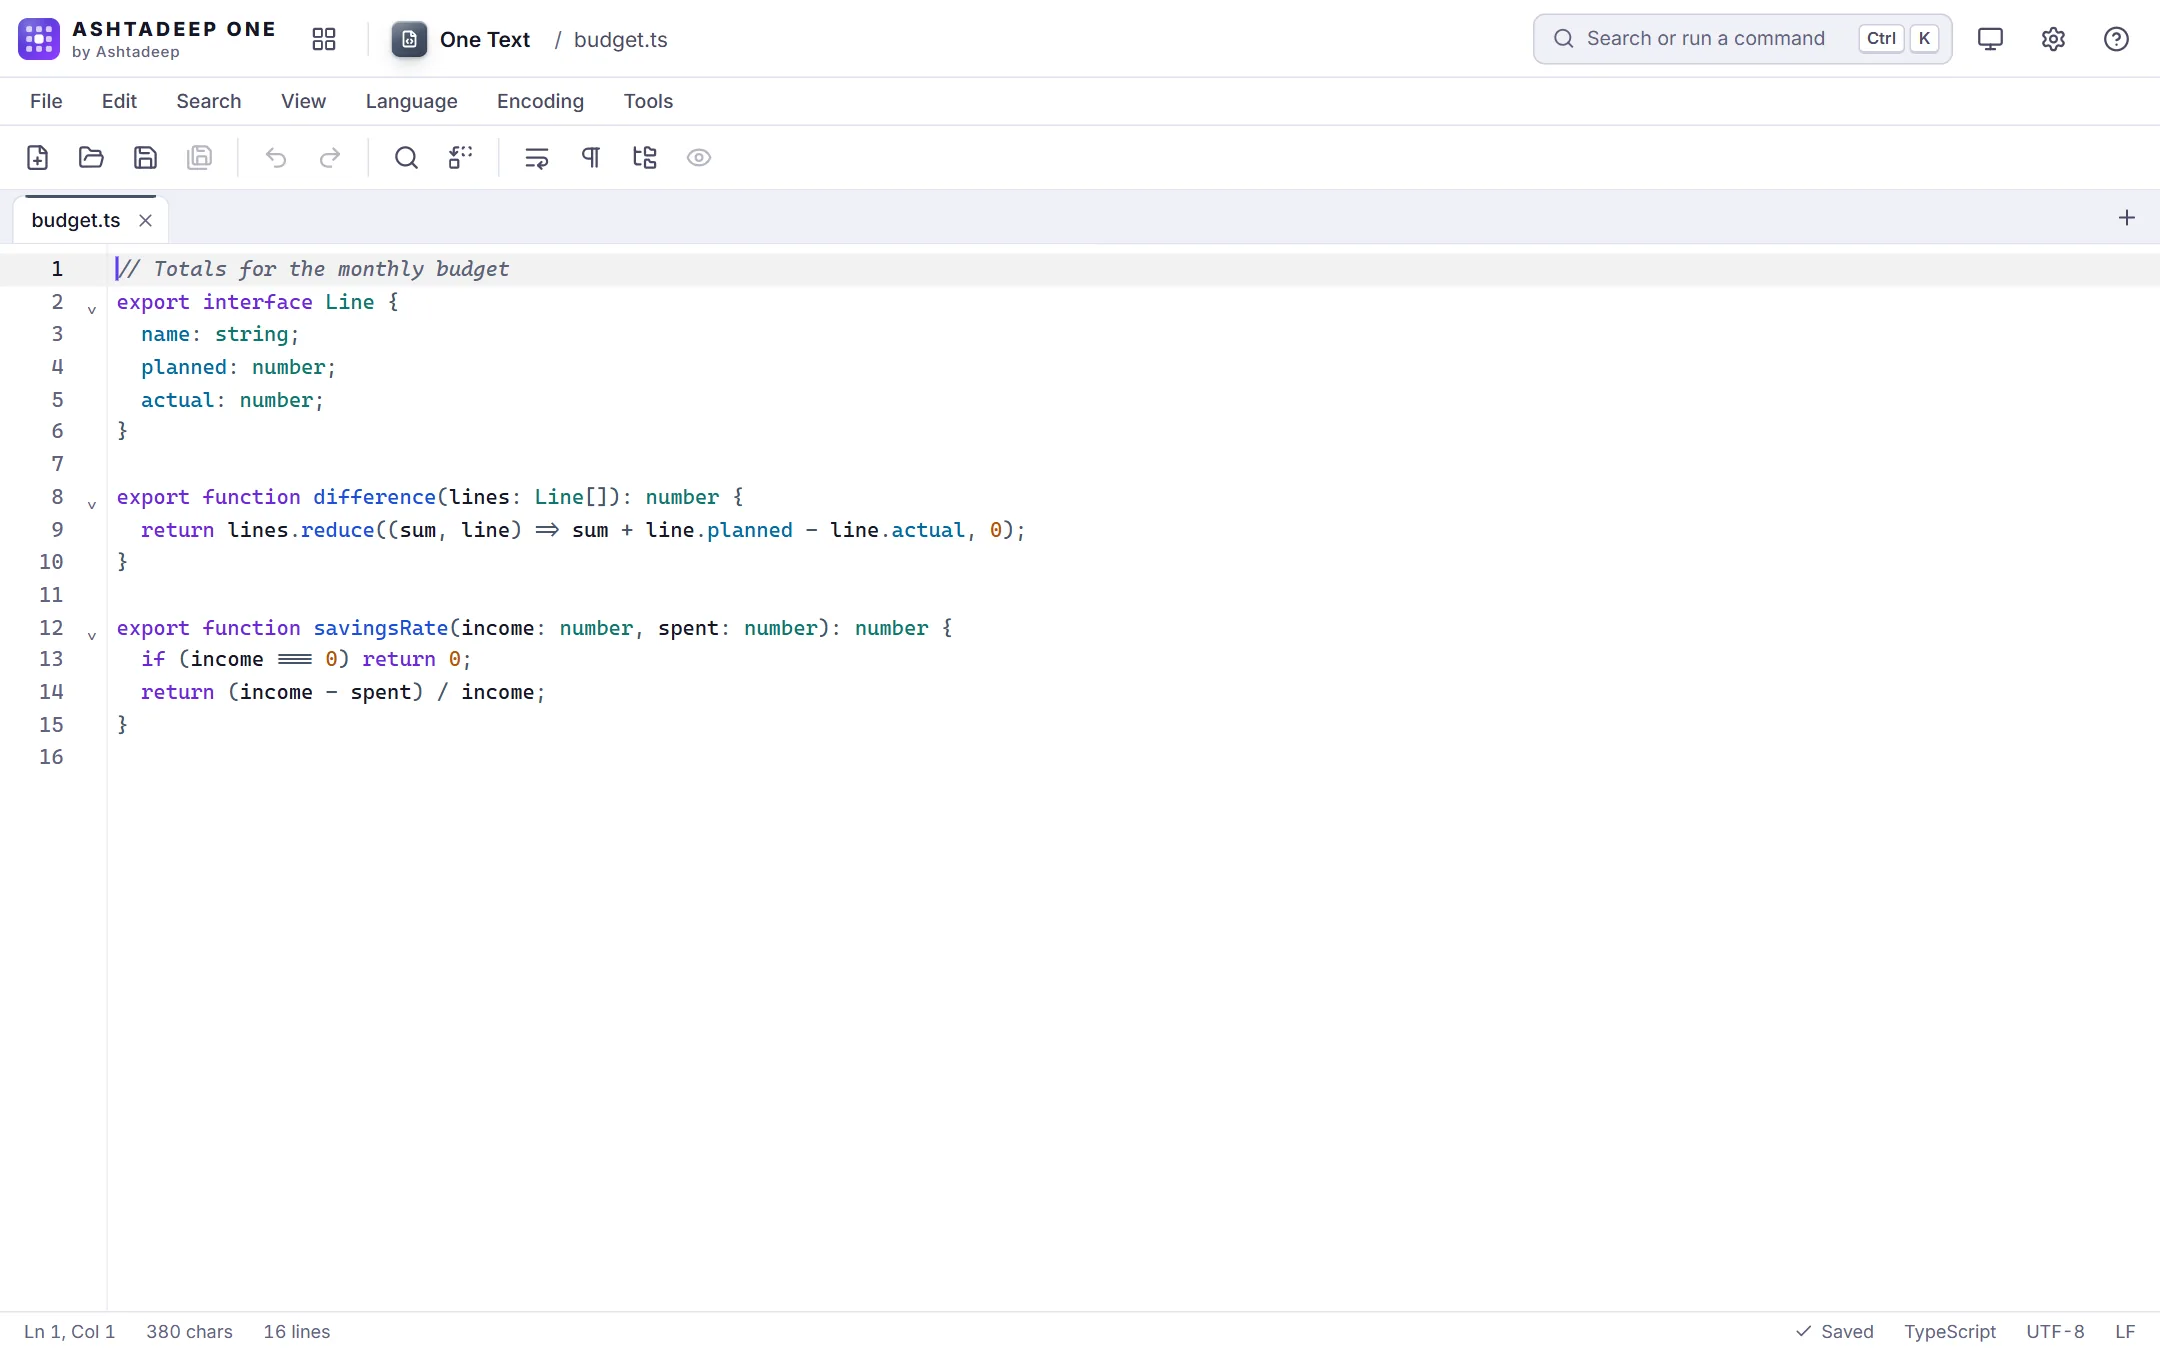Collapse the Line interface fold arrow
Image resolution: width=2160 pixels, height=1350 pixels.
coord(92,310)
